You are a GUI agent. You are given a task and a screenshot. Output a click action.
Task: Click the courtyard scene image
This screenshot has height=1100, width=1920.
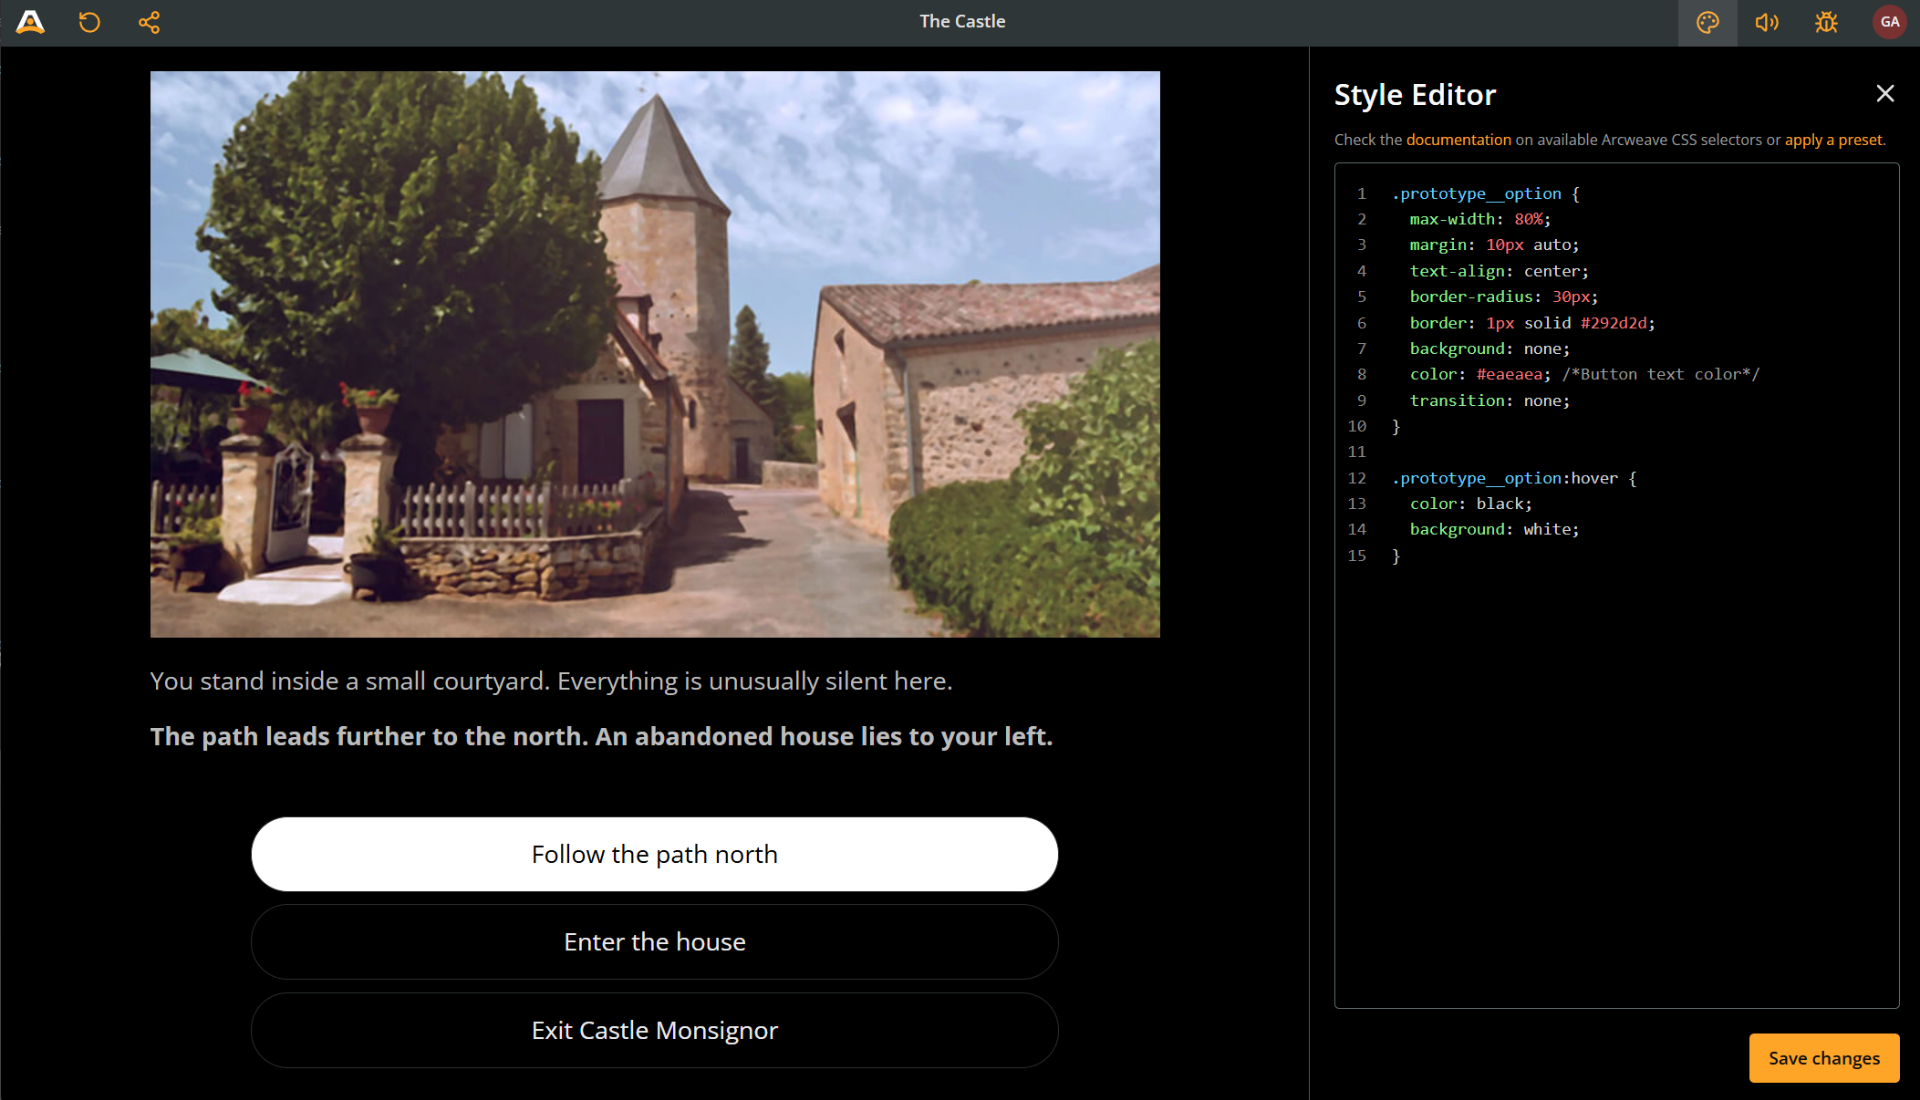point(654,354)
